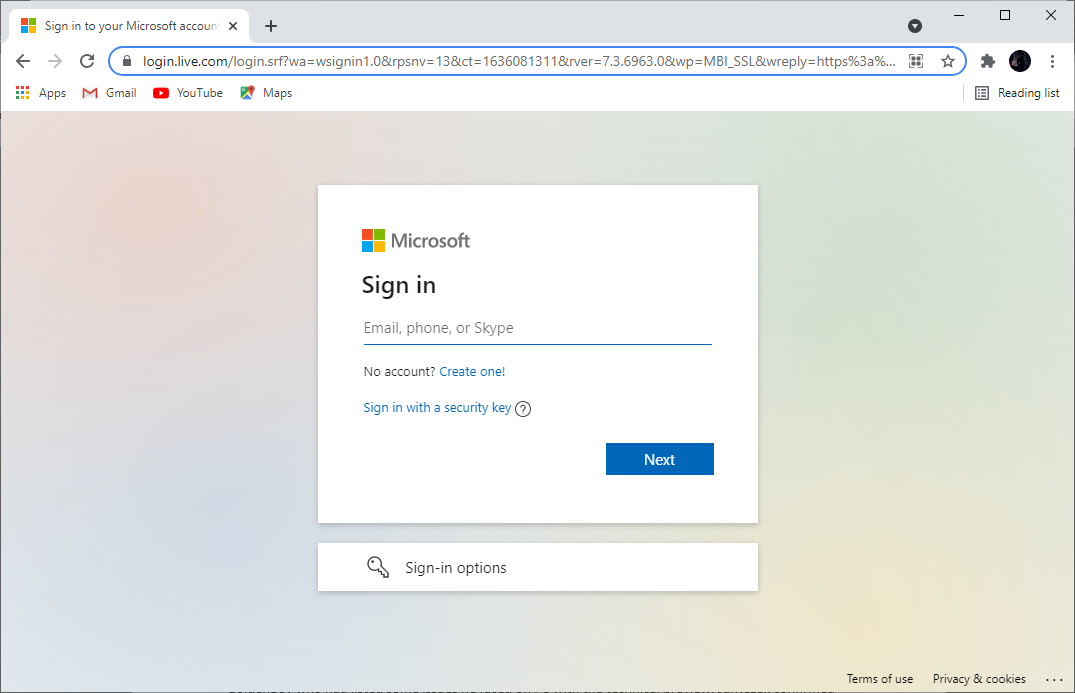Click the Sign in heading text

[399, 285]
